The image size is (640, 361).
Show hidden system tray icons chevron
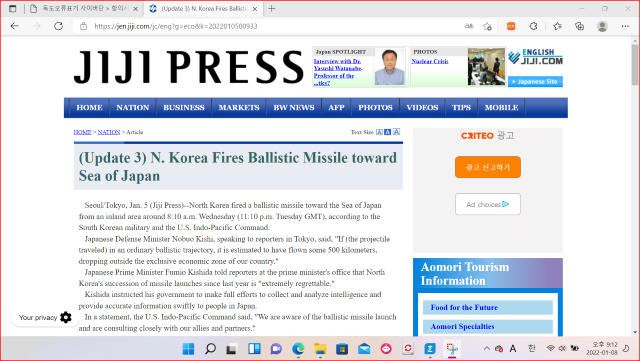click(487, 348)
